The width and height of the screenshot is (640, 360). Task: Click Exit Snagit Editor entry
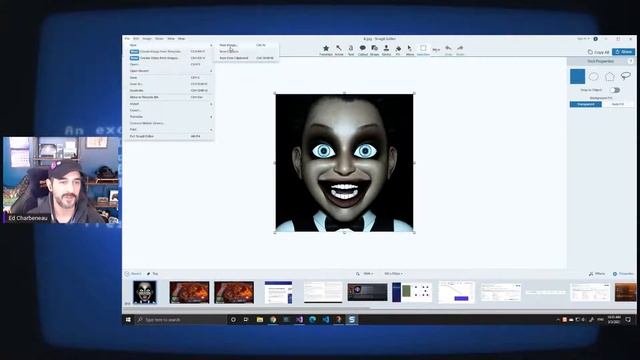pos(169,136)
